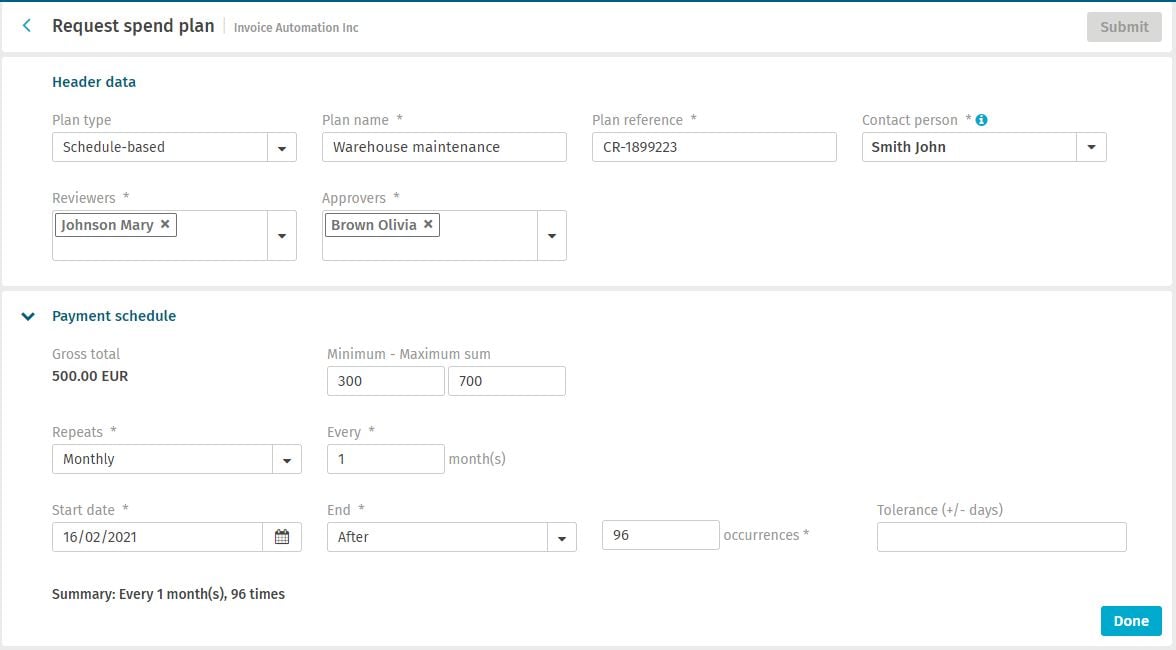This screenshot has width=1176, height=650.
Task: Open the End condition dropdown showing After
Action: tap(562, 536)
